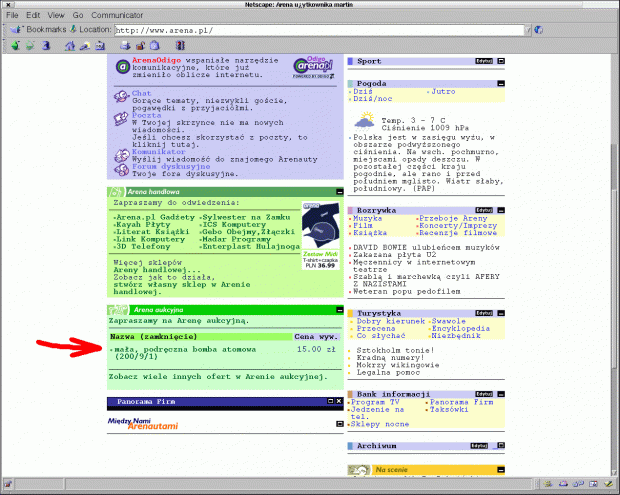
Task: Click the Arena Odigo logo
Action: pos(314,67)
